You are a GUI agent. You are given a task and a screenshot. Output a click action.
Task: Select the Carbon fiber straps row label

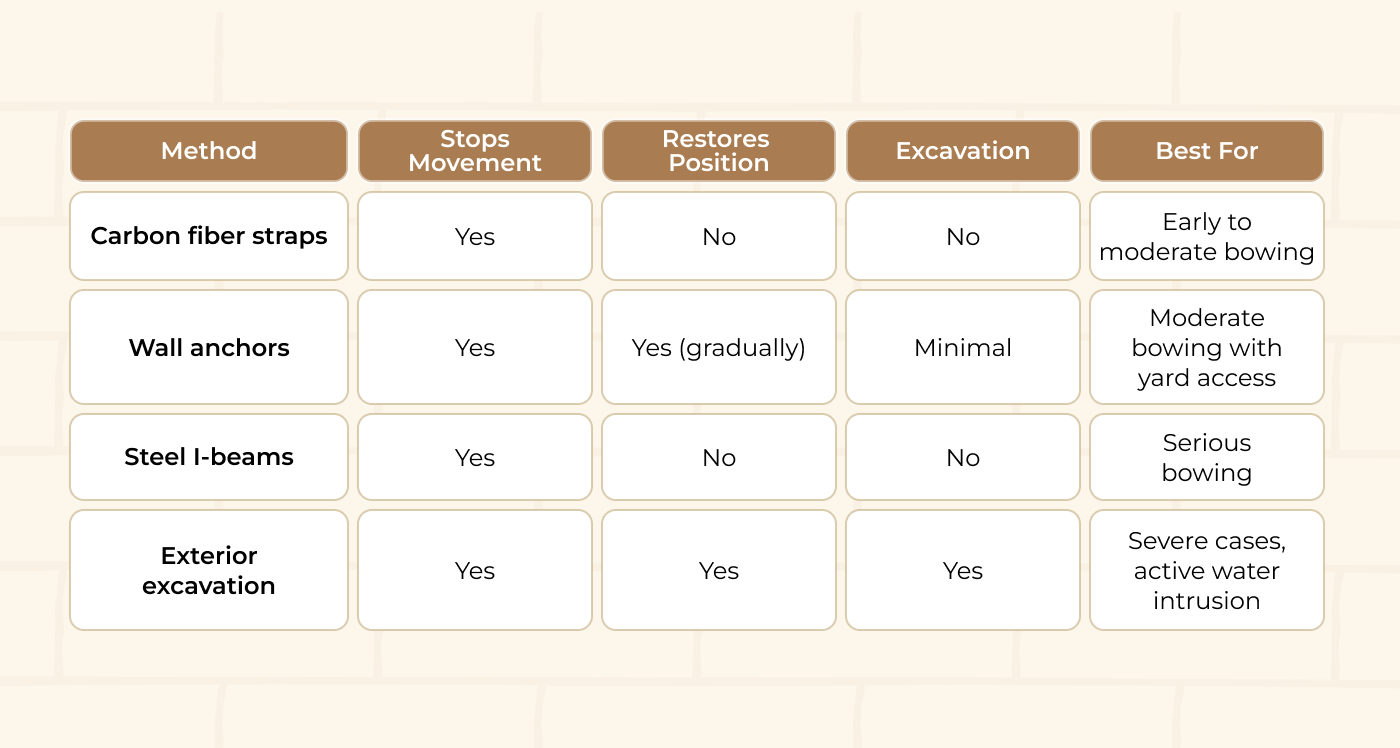click(x=209, y=236)
